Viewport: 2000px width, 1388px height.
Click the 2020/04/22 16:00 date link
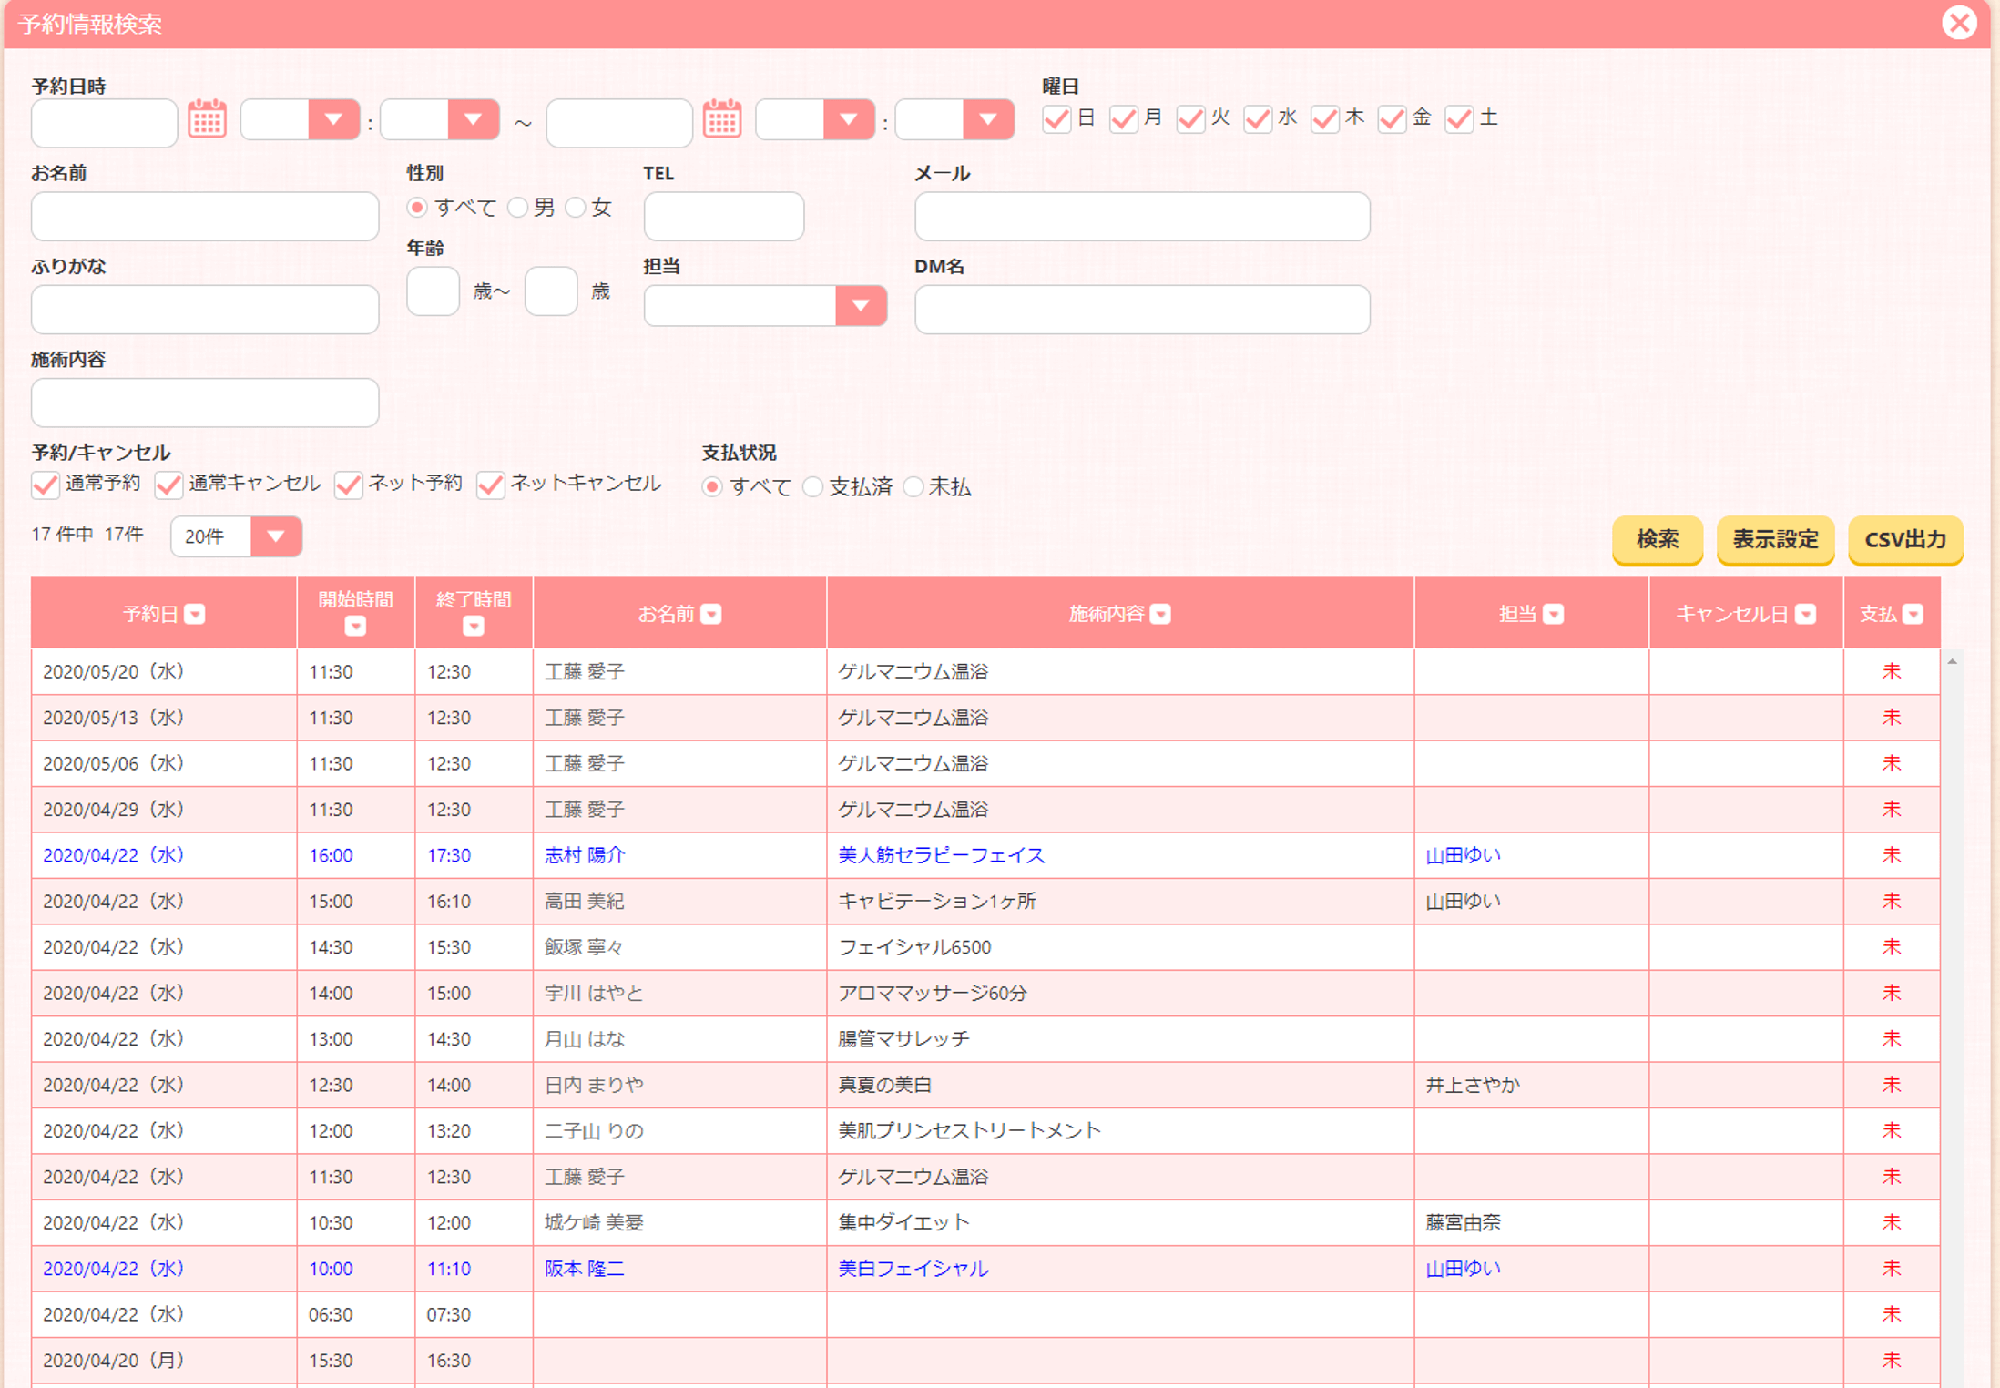click(113, 855)
